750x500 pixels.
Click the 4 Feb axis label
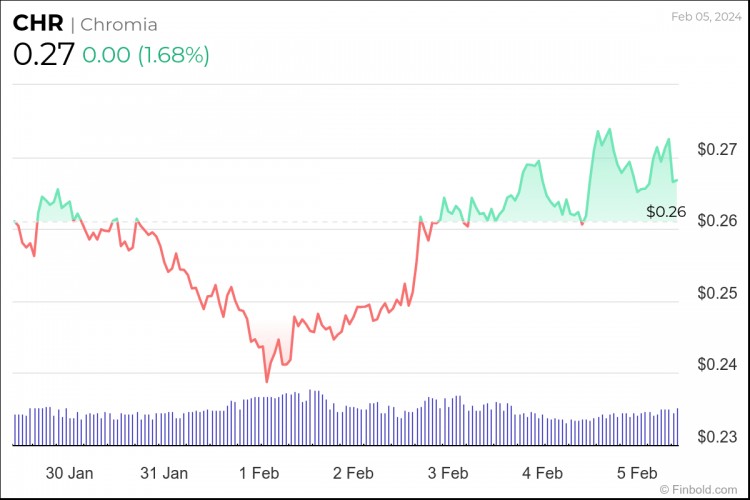pos(542,473)
